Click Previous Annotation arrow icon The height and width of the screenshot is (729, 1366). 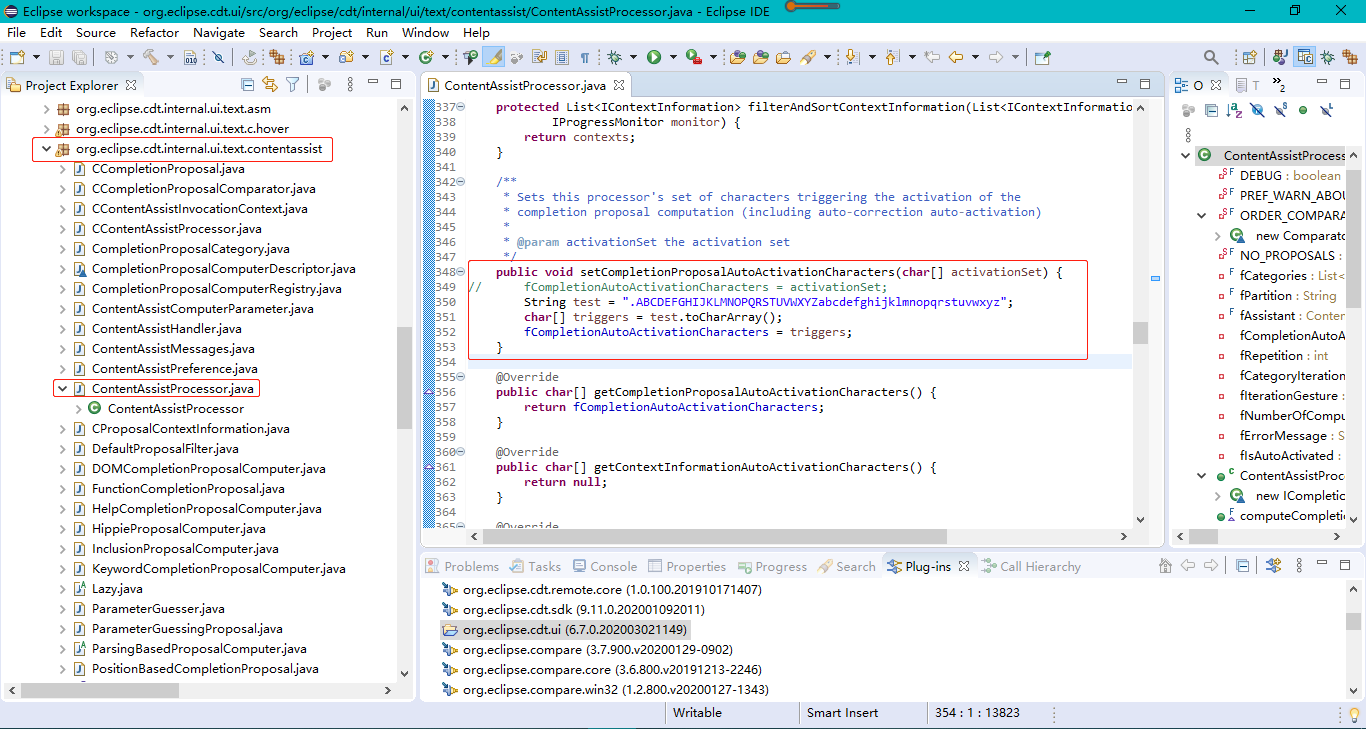coord(891,57)
